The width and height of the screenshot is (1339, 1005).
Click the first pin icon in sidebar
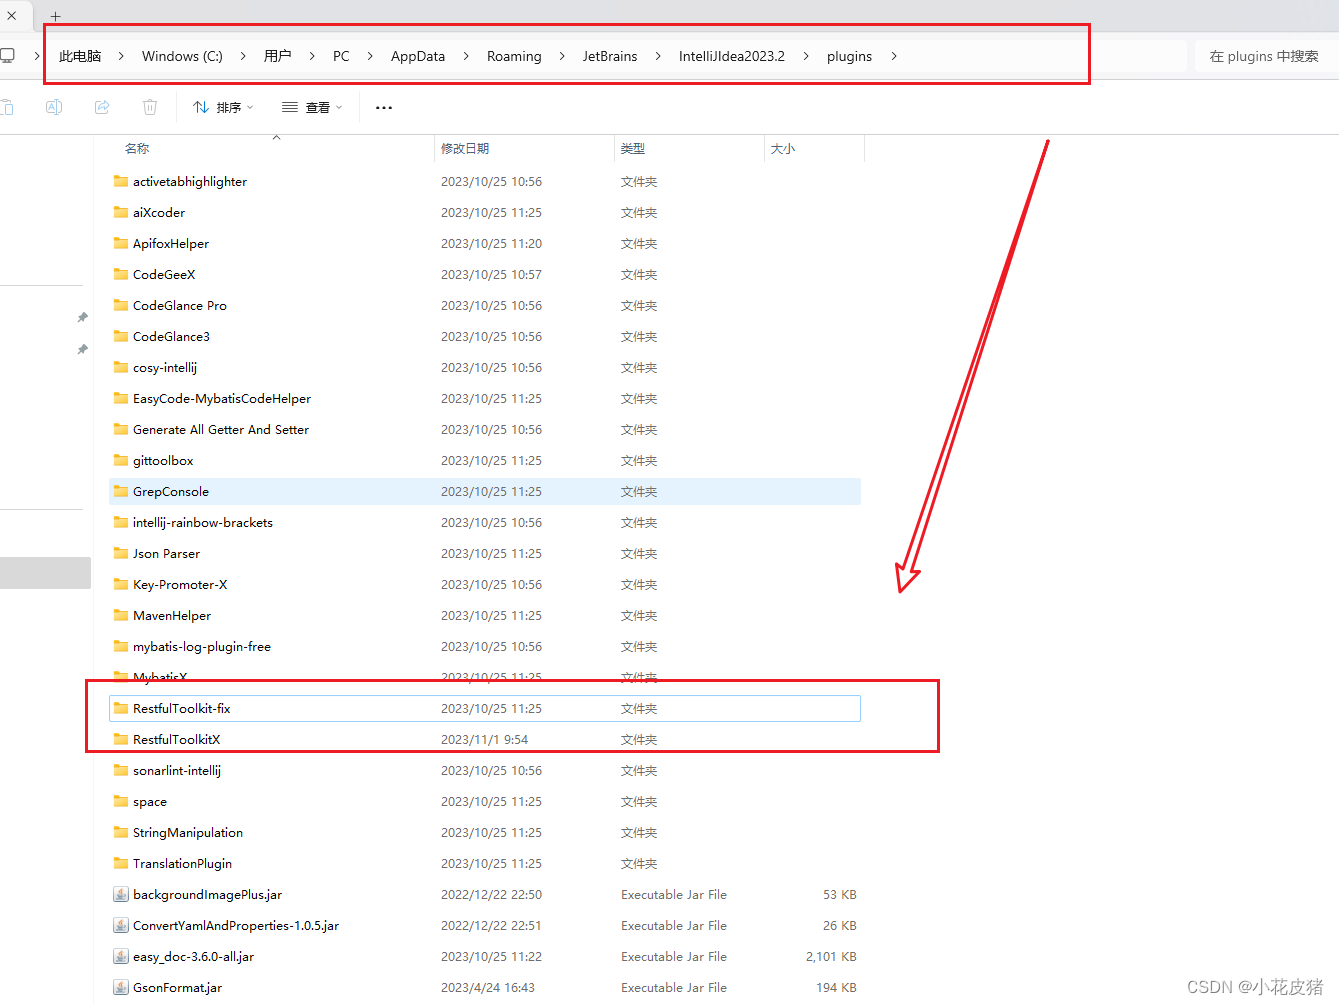point(82,317)
